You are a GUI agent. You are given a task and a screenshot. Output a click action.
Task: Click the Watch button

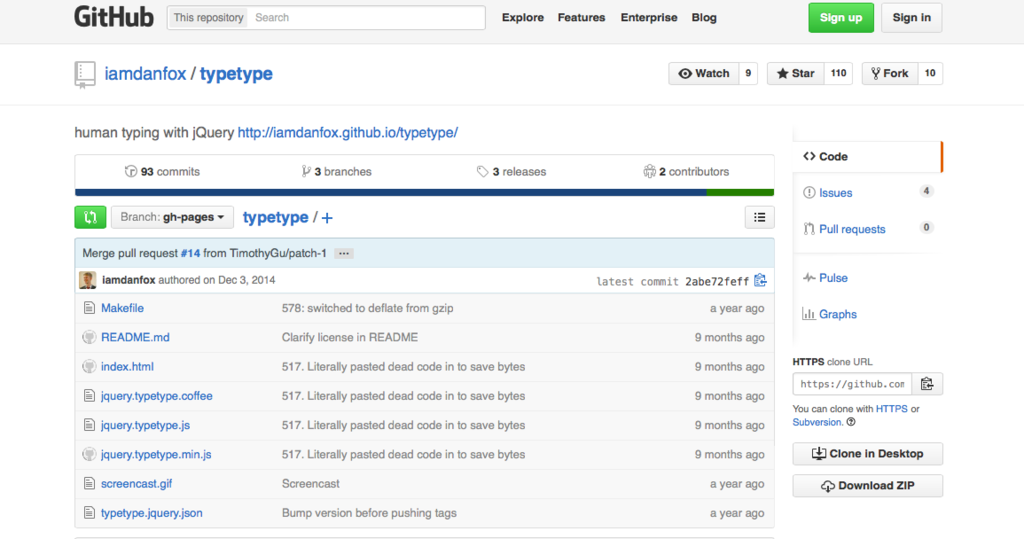pos(704,73)
